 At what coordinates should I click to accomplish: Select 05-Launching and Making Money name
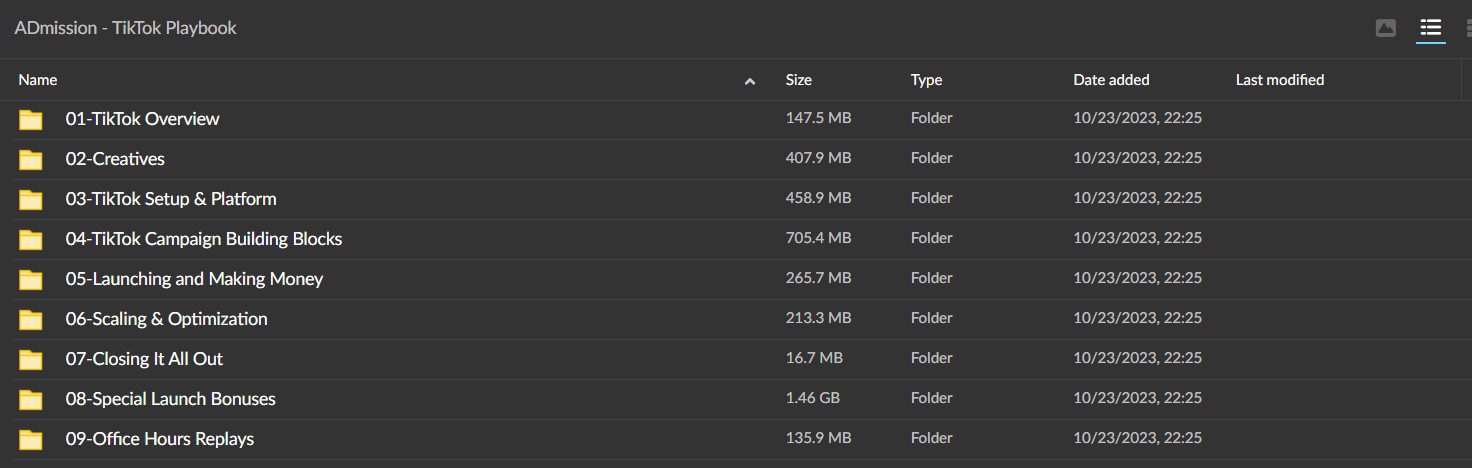194,279
